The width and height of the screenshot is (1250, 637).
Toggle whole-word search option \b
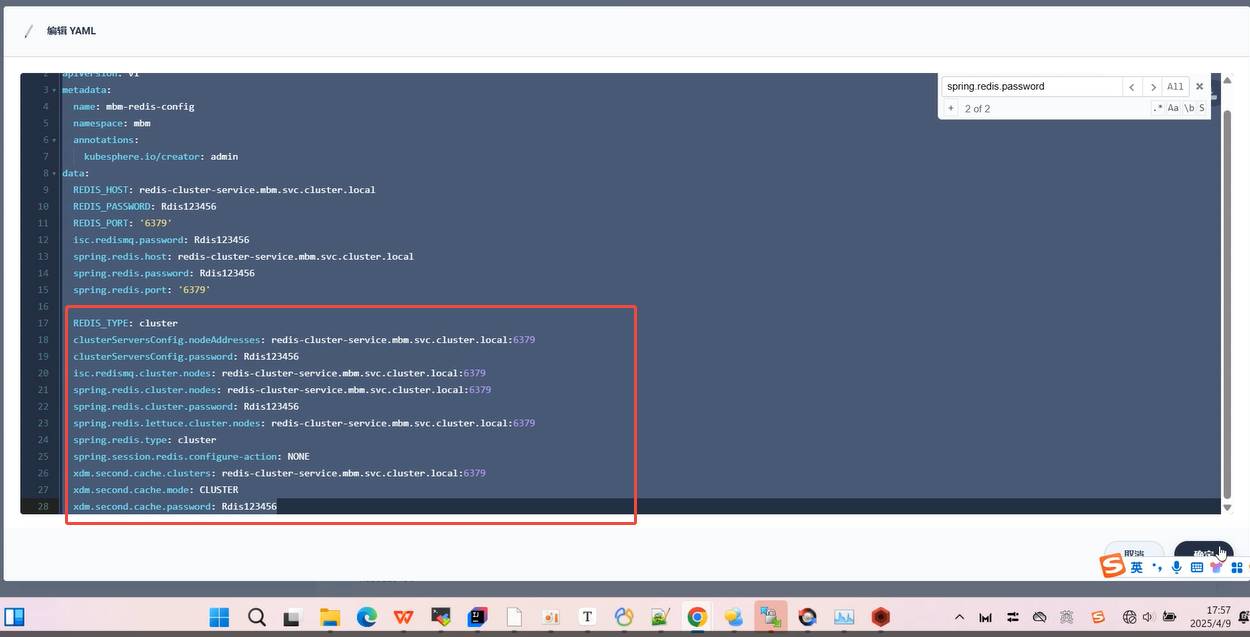click(1188, 108)
